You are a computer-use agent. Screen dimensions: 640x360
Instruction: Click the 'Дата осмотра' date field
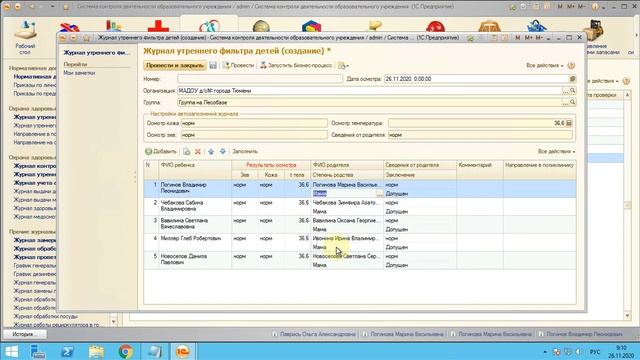(476, 79)
